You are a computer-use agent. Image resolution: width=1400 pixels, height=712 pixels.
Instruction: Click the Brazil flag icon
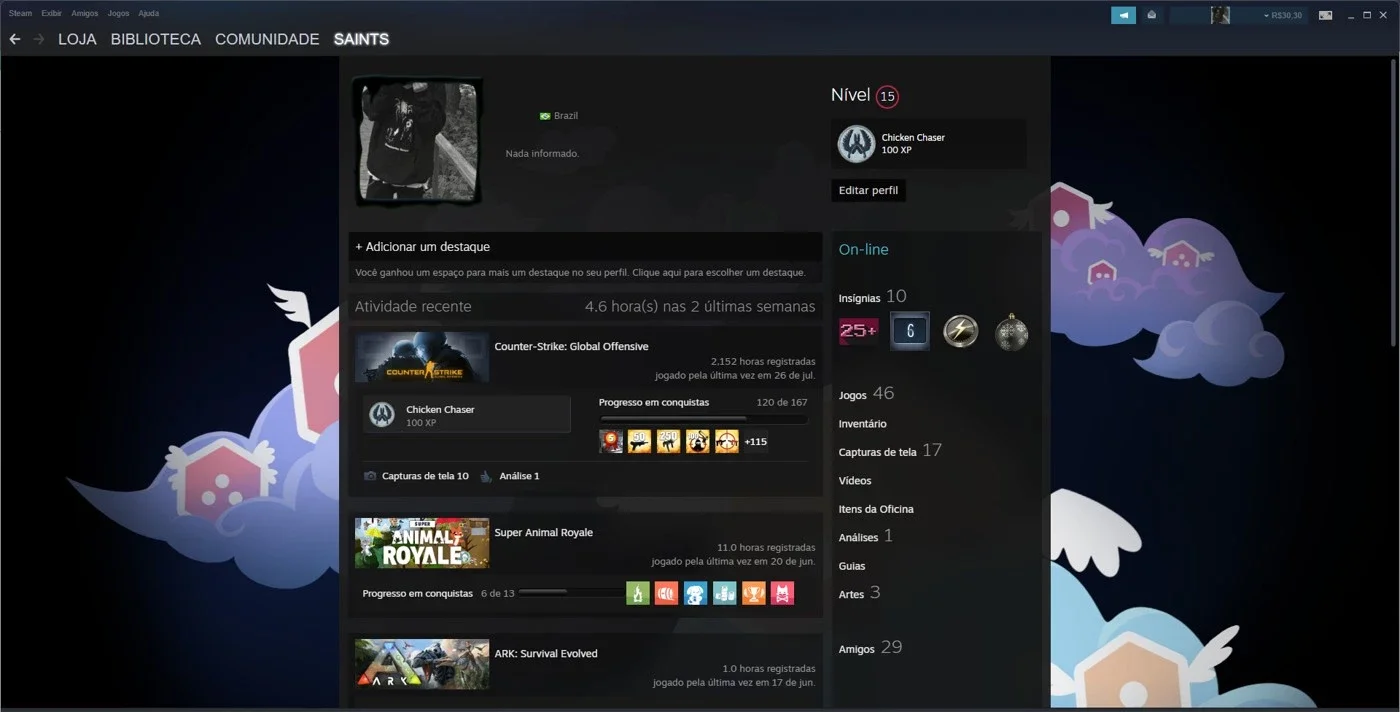[x=545, y=116]
